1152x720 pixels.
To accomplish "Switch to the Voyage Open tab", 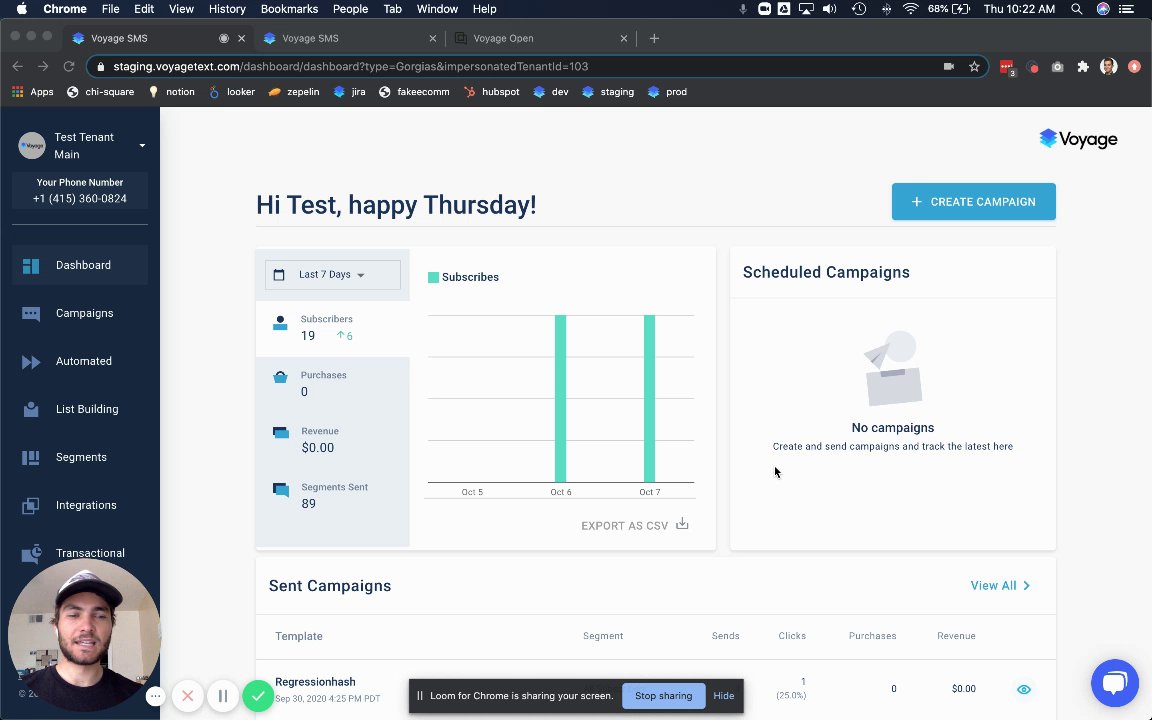I will click(x=540, y=38).
